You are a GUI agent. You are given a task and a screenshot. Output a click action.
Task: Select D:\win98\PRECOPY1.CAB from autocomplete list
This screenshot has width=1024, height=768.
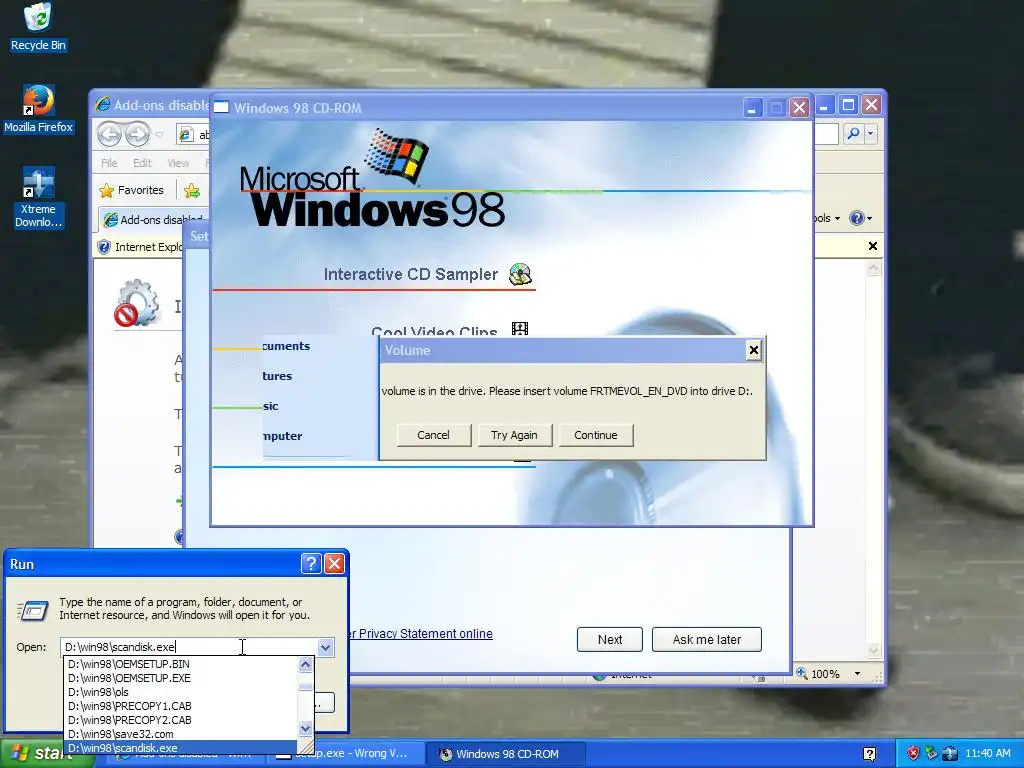pos(181,706)
